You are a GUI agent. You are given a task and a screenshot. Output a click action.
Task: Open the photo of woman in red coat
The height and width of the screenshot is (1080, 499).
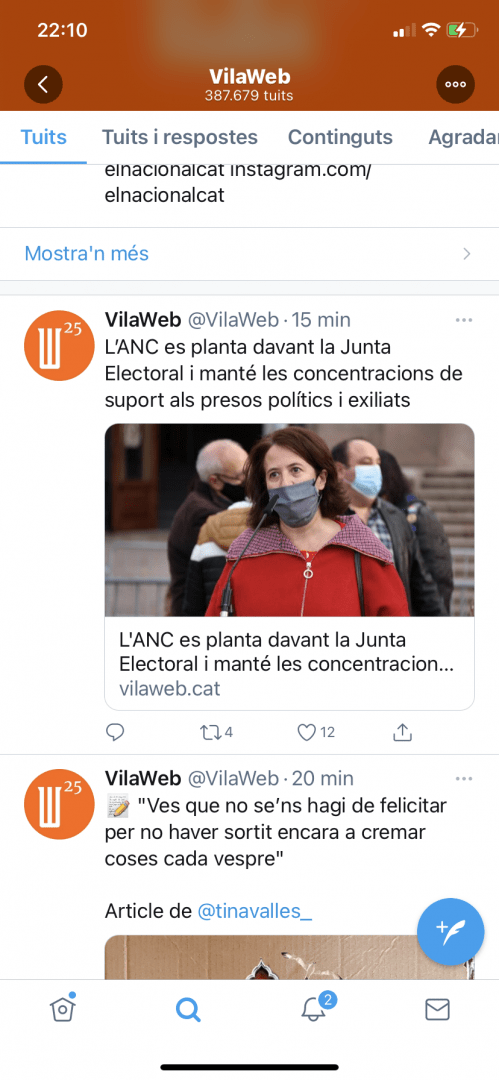tap(289, 520)
